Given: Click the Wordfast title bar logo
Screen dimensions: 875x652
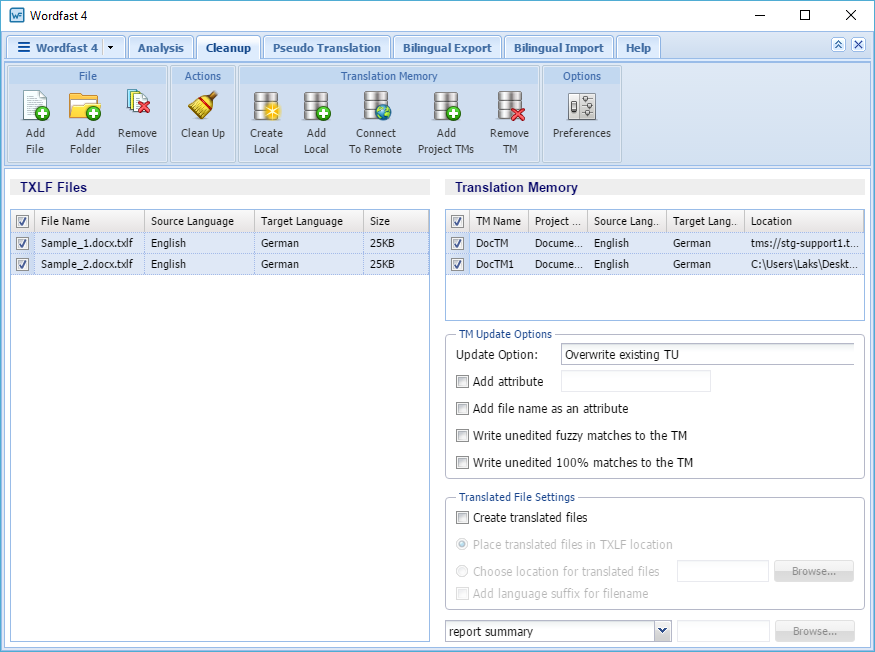Looking at the screenshot, I should 17,15.
